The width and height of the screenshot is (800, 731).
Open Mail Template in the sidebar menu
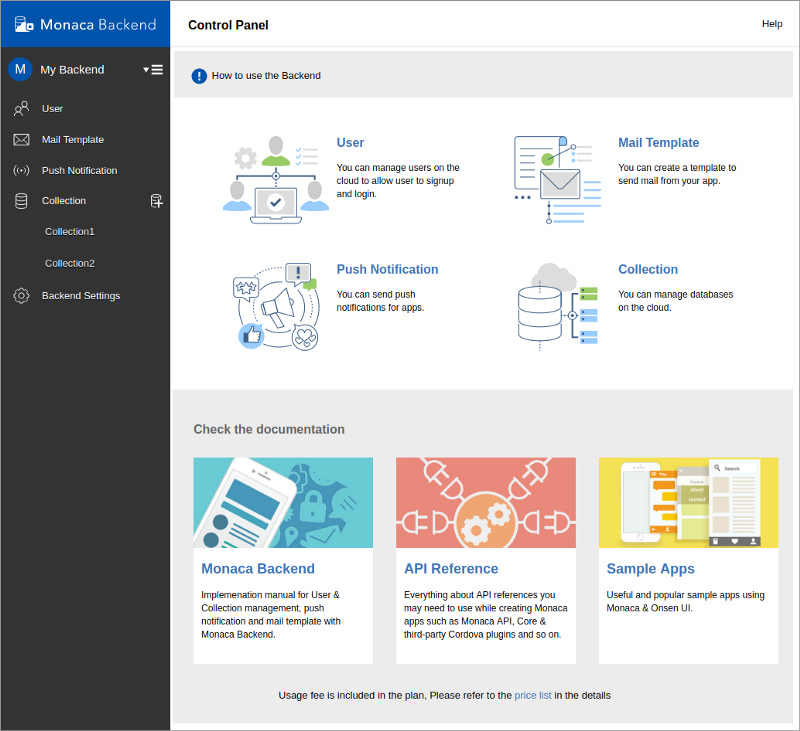click(72, 140)
